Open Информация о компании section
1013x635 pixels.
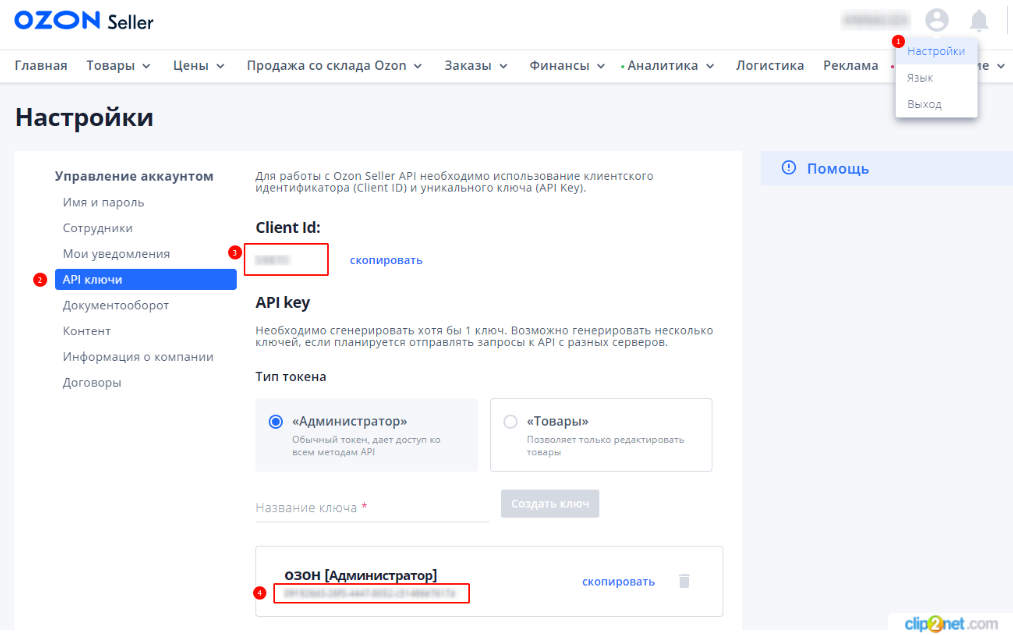pyautogui.click(x=138, y=357)
